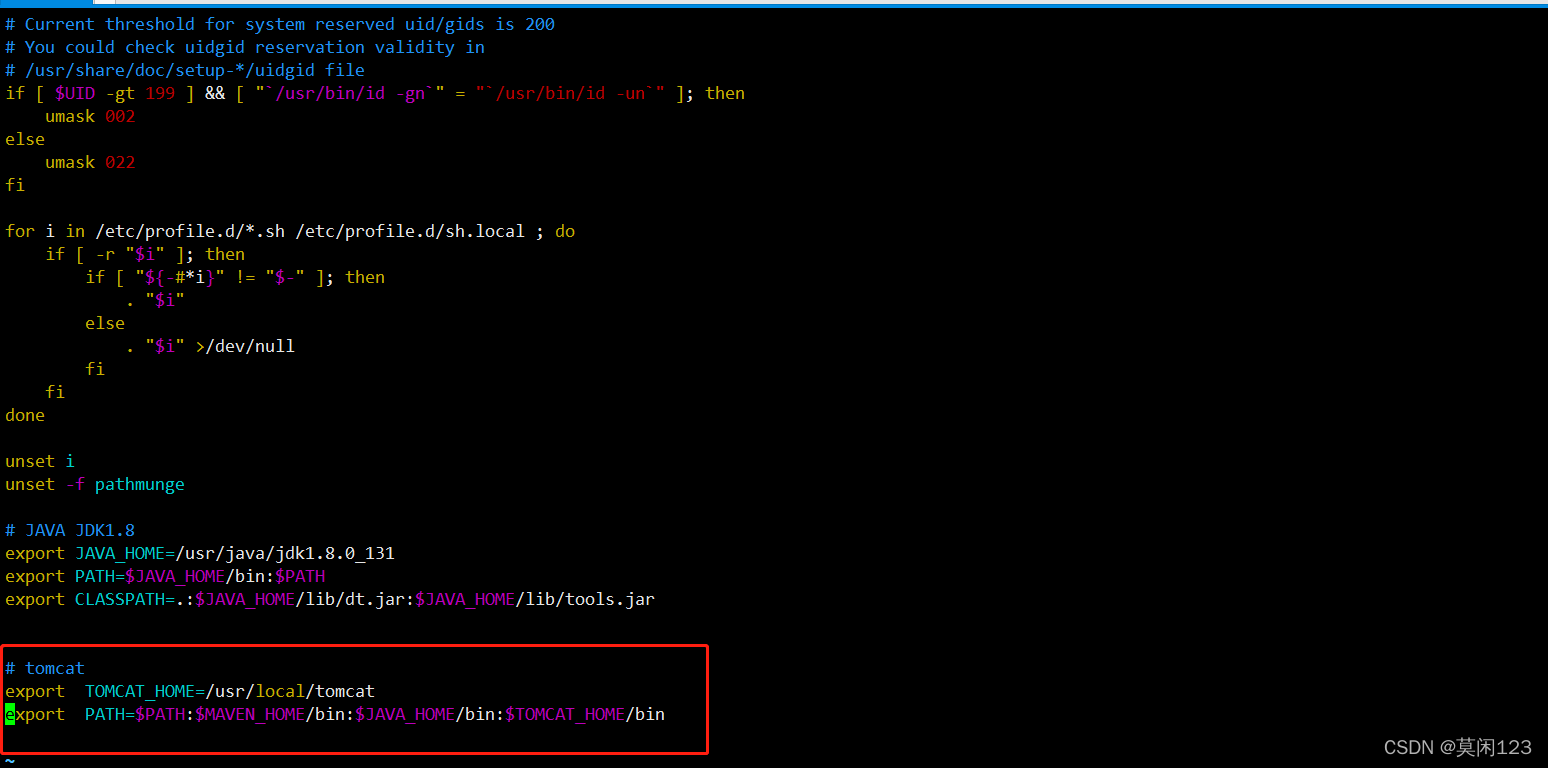
Task: Click the "$-" string in the comparison
Action: tap(285, 277)
